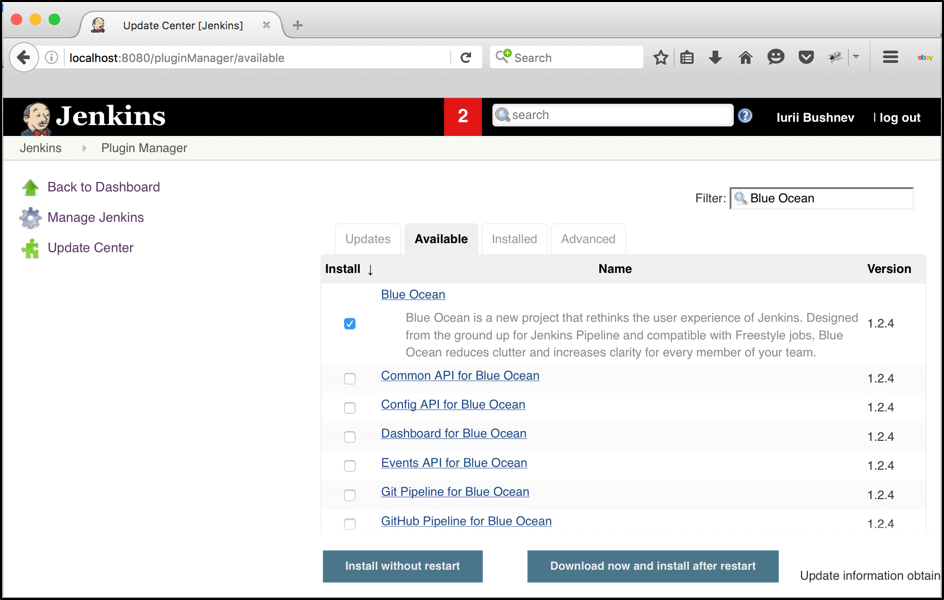This screenshot has height=600, width=944.
Task: Open the Advanced tab
Action: [x=588, y=239]
